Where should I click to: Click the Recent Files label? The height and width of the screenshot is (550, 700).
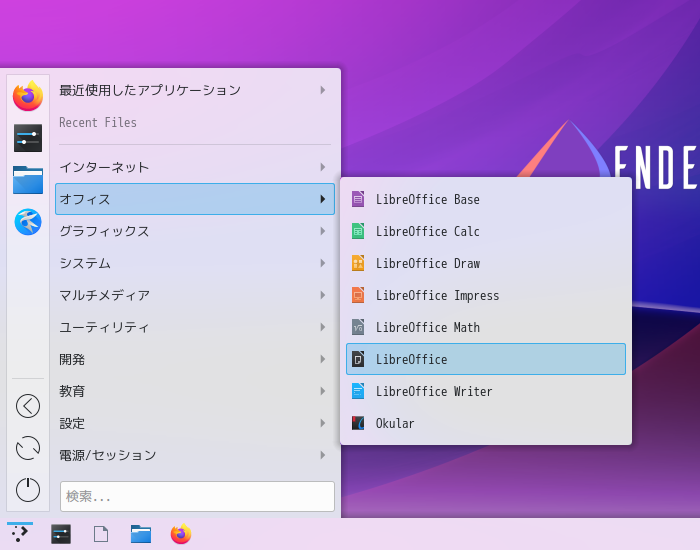98,122
